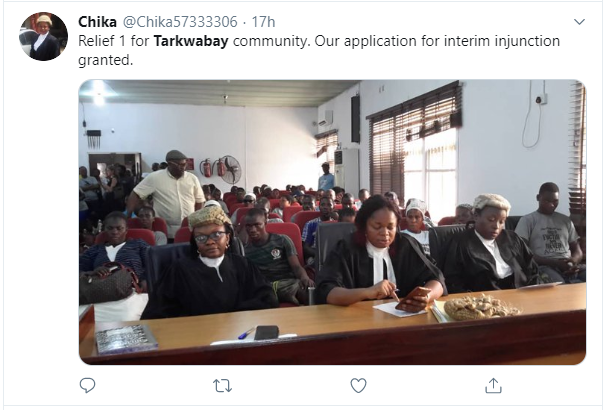
Task: Click the tweet text about interim injunction
Action: coord(319,50)
